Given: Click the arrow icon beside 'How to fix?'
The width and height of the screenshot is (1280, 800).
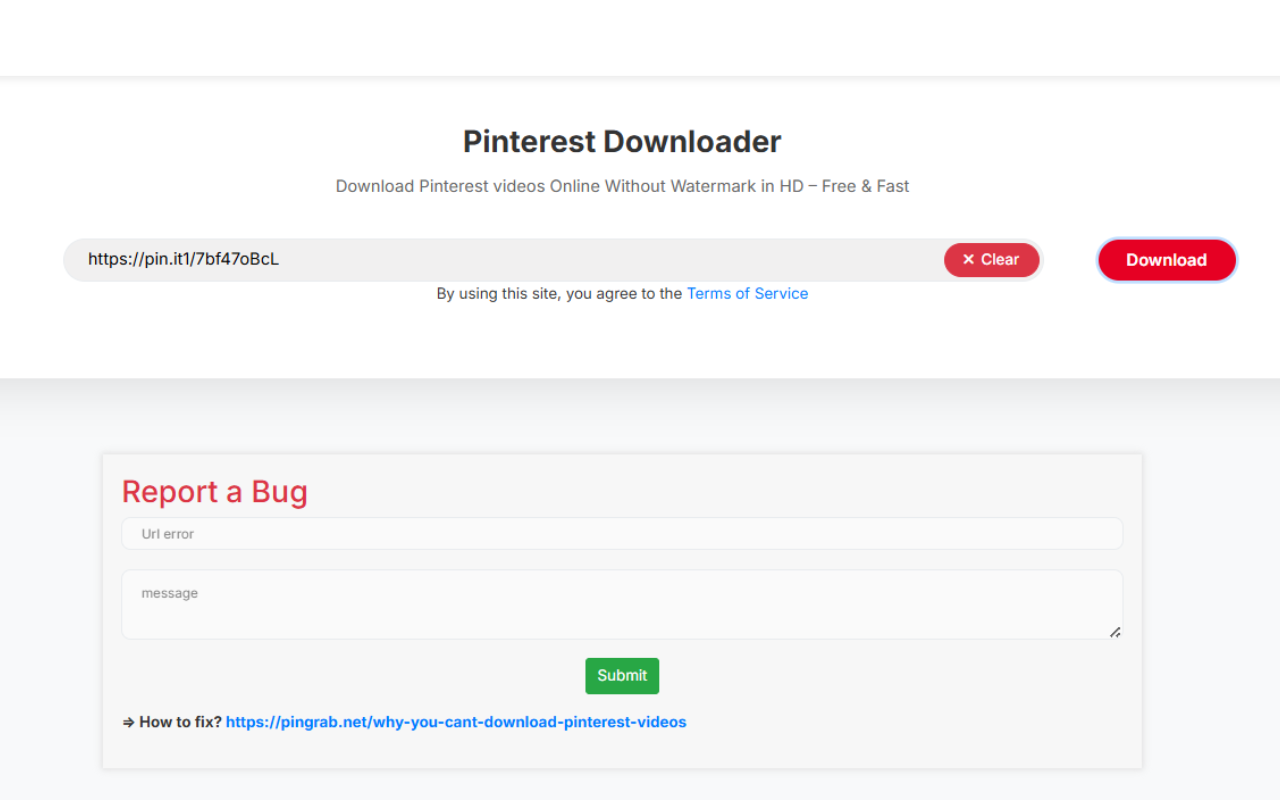Looking at the screenshot, I should pyautogui.click(x=127, y=721).
